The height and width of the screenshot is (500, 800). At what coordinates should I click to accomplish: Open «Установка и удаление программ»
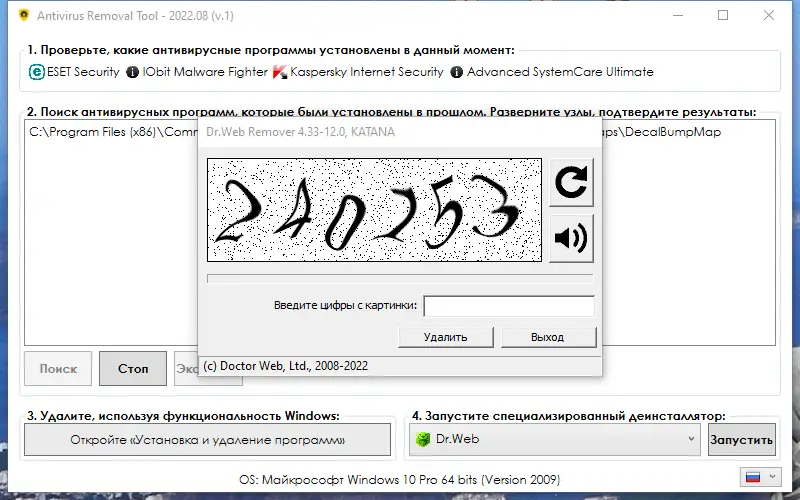(208, 439)
